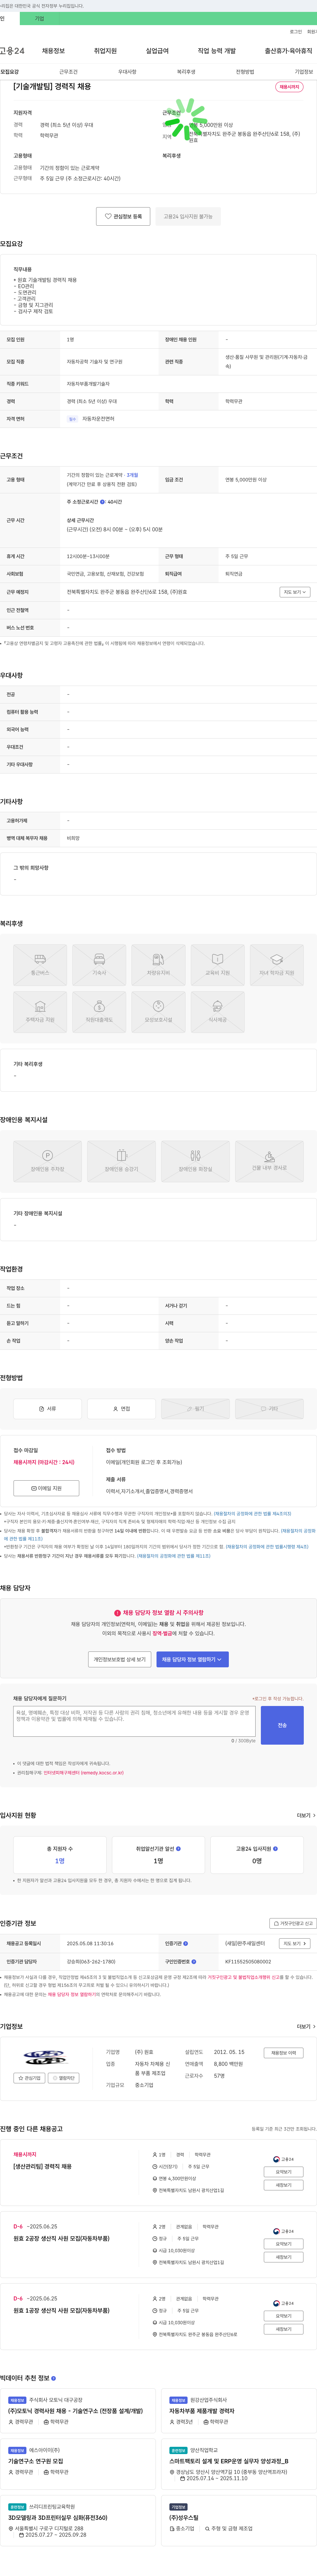The image size is (317, 2576).
Task: Switch to the 근무조건 tab
Action: [68, 72]
